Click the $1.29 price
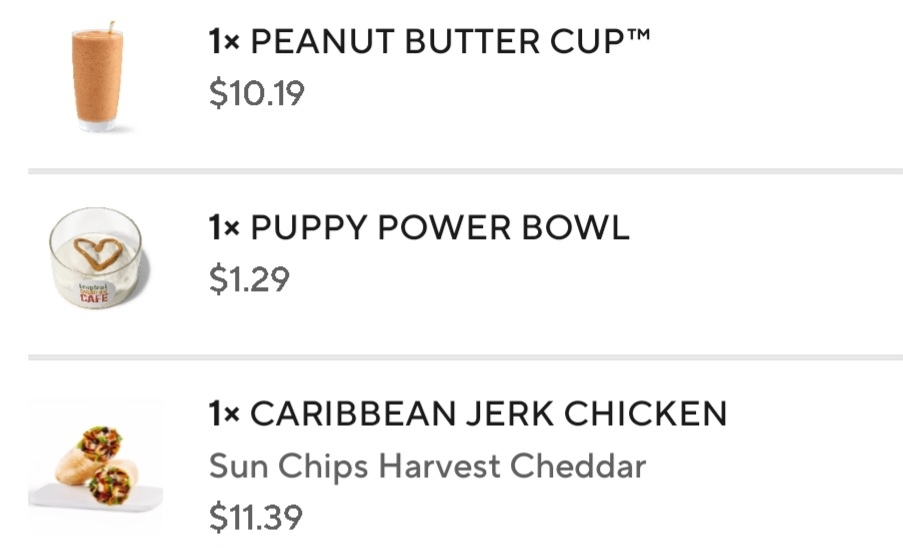Image resolution: width=903 pixels, height=548 pixels. [249, 280]
